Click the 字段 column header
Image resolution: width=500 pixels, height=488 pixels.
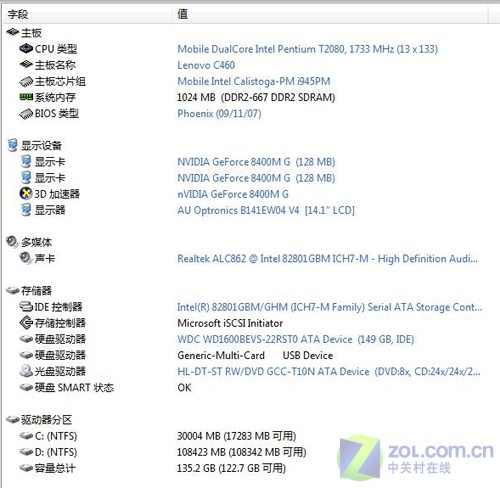click(87, 14)
